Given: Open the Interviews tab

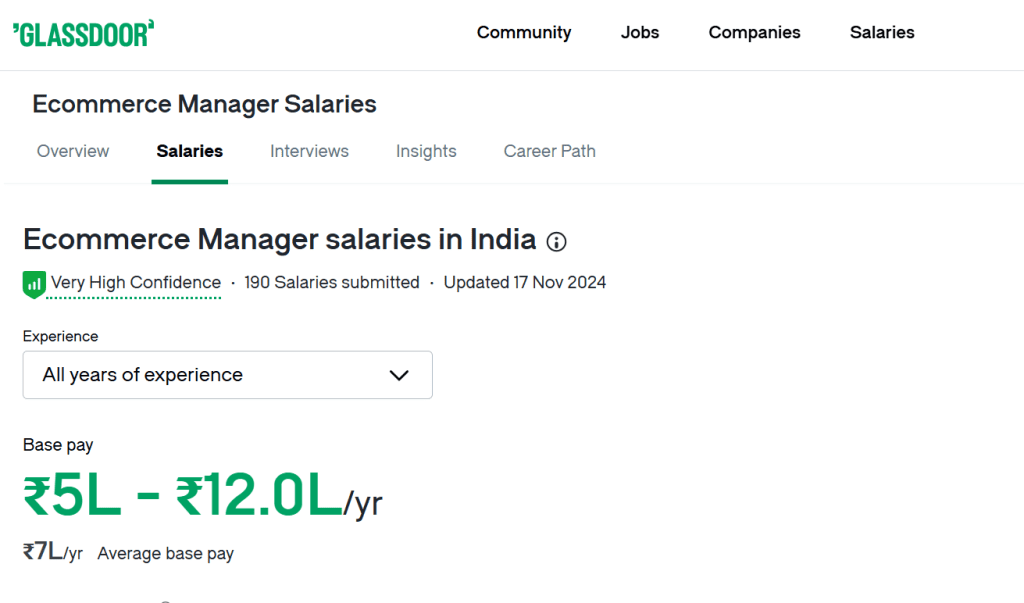Looking at the screenshot, I should coord(309,151).
